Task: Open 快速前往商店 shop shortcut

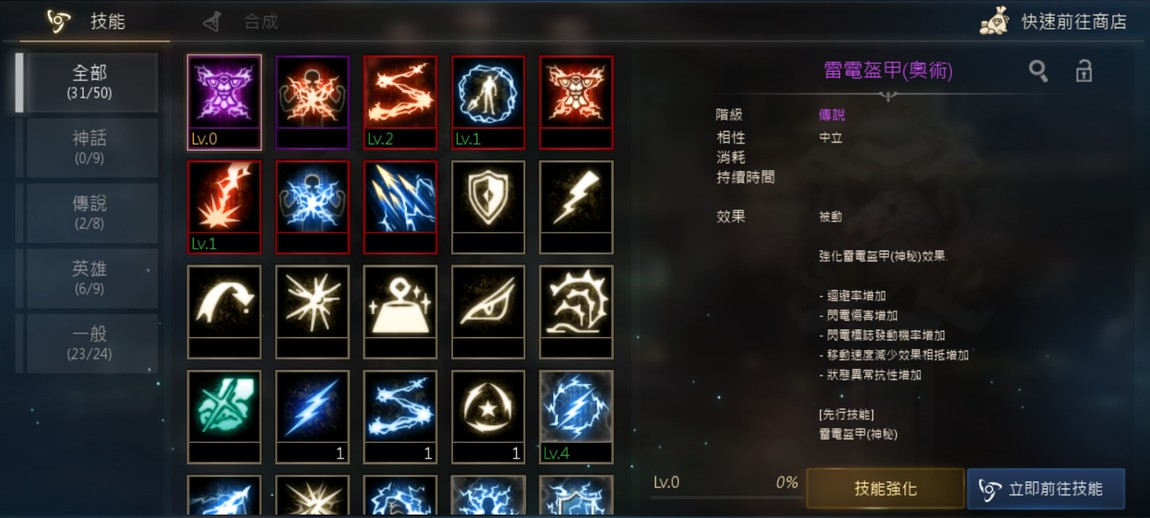Action: (x=1053, y=21)
